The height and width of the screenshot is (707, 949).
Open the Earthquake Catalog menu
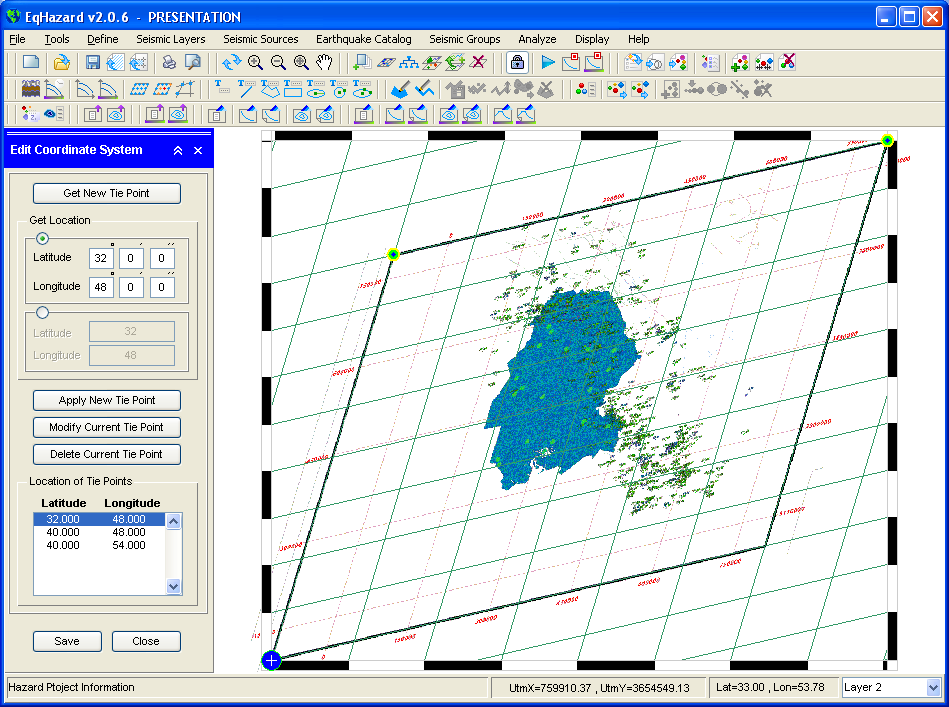tap(363, 39)
